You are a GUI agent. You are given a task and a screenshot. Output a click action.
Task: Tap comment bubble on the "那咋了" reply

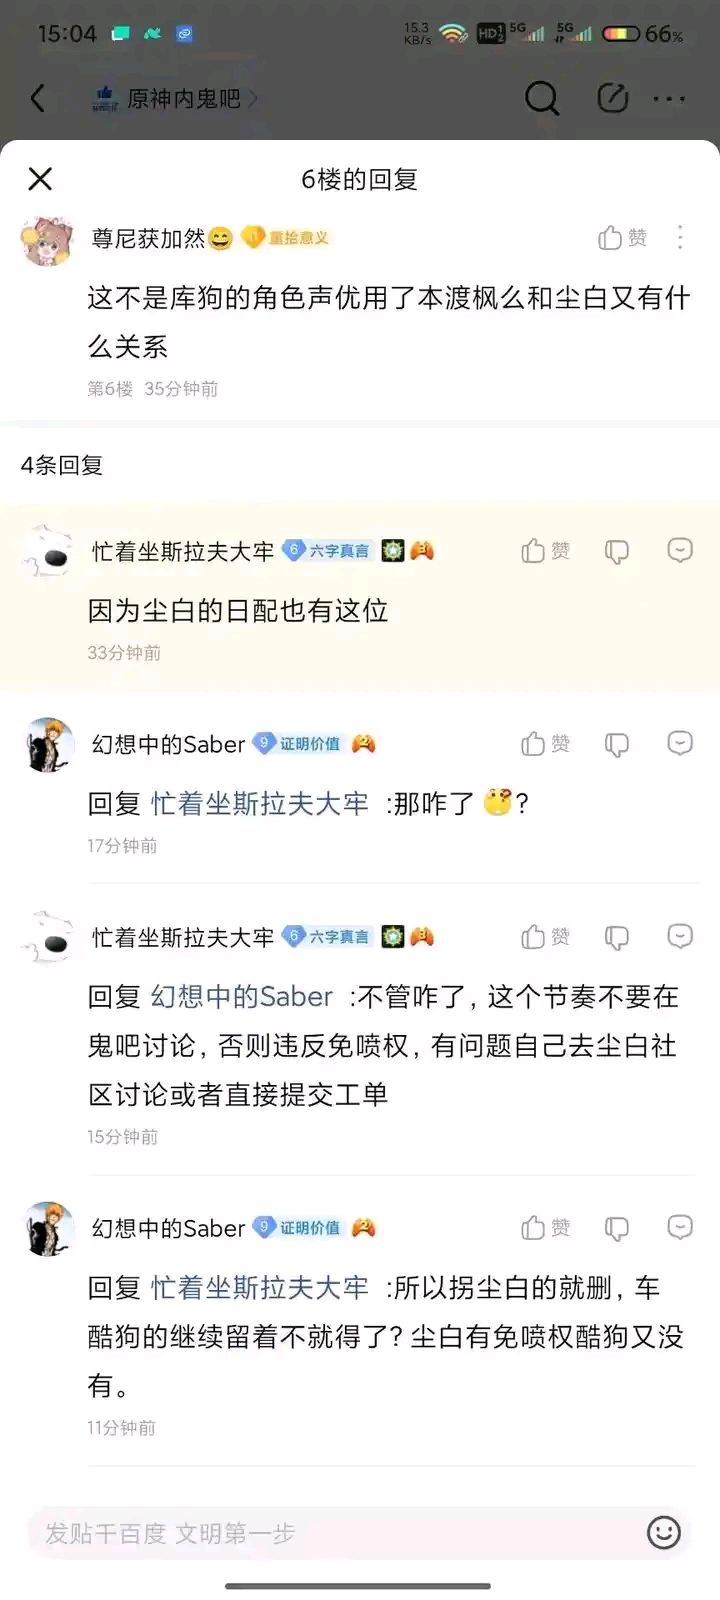pos(680,744)
